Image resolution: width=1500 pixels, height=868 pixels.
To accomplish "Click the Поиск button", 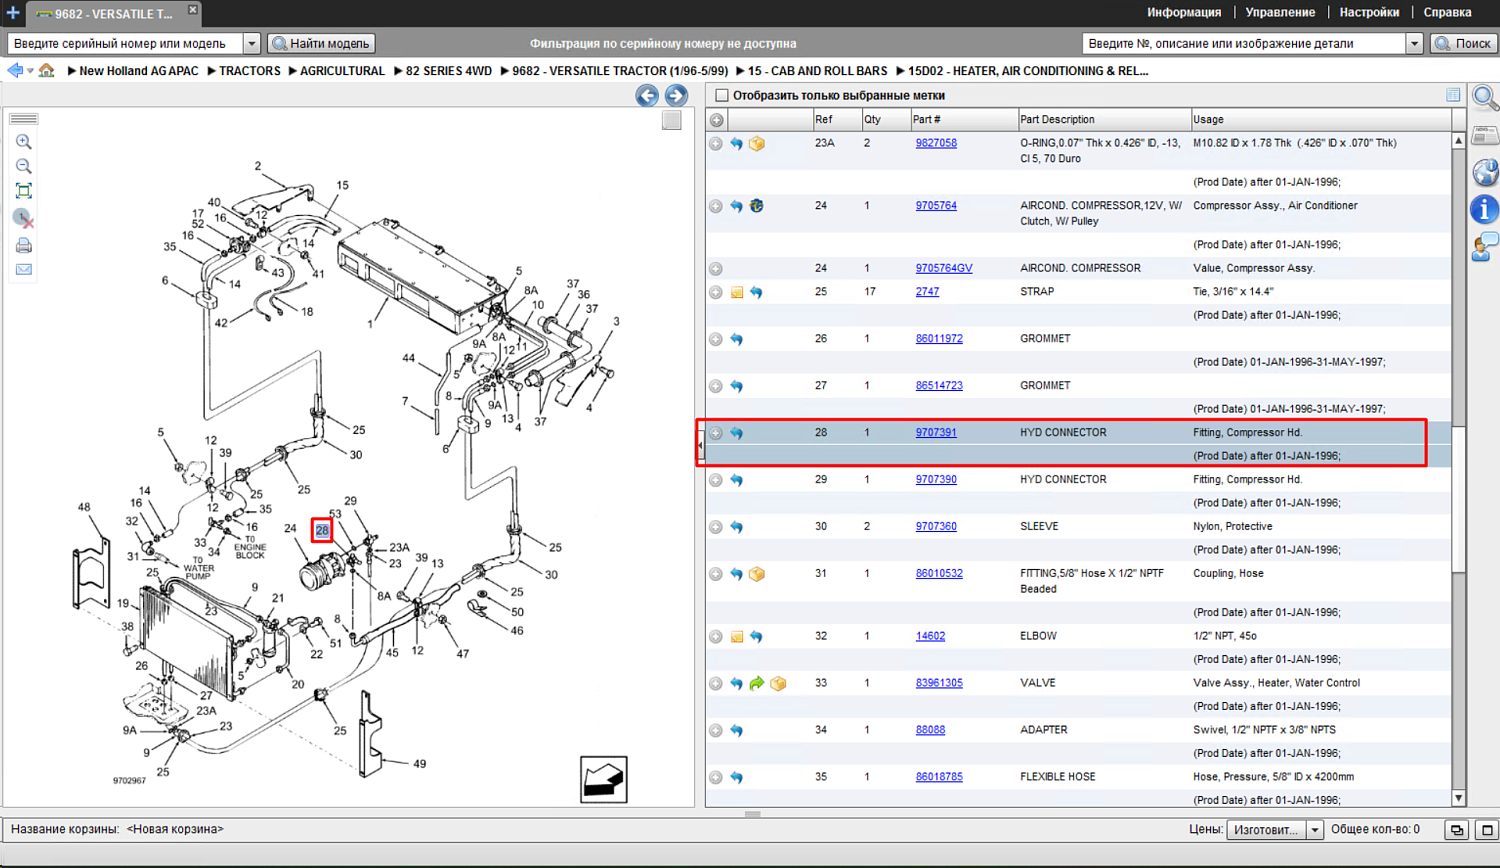I will coord(1464,44).
